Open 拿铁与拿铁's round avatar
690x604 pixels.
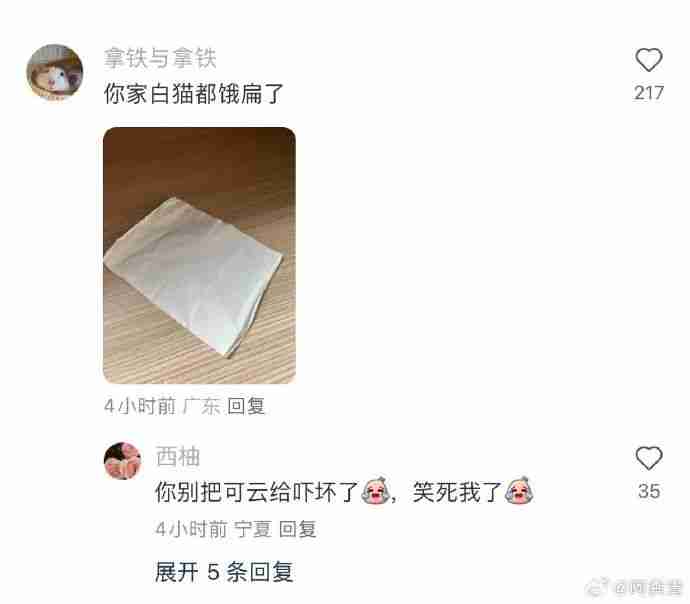tap(55, 72)
